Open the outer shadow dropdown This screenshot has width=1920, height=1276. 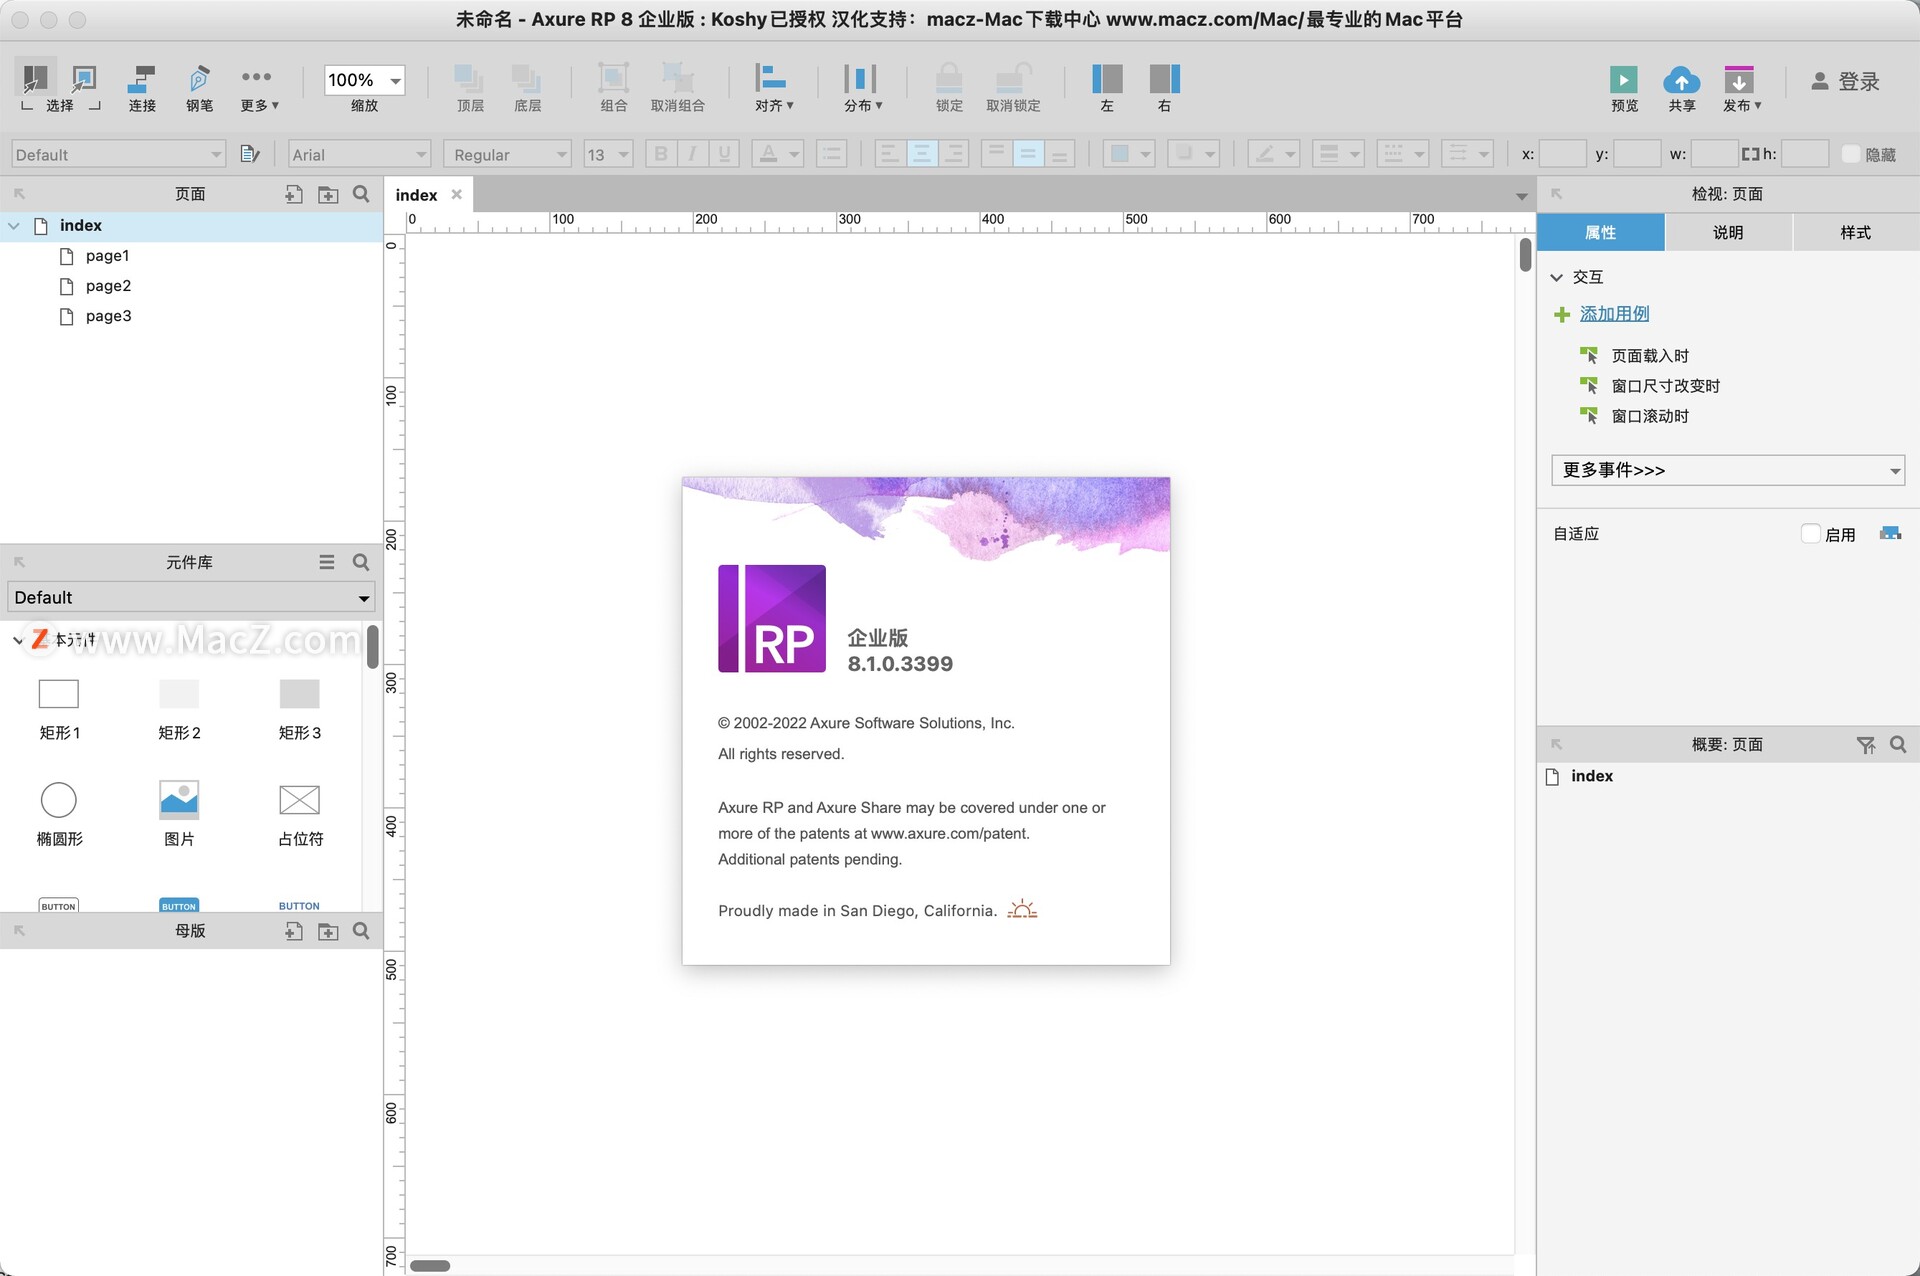click(x=1193, y=154)
